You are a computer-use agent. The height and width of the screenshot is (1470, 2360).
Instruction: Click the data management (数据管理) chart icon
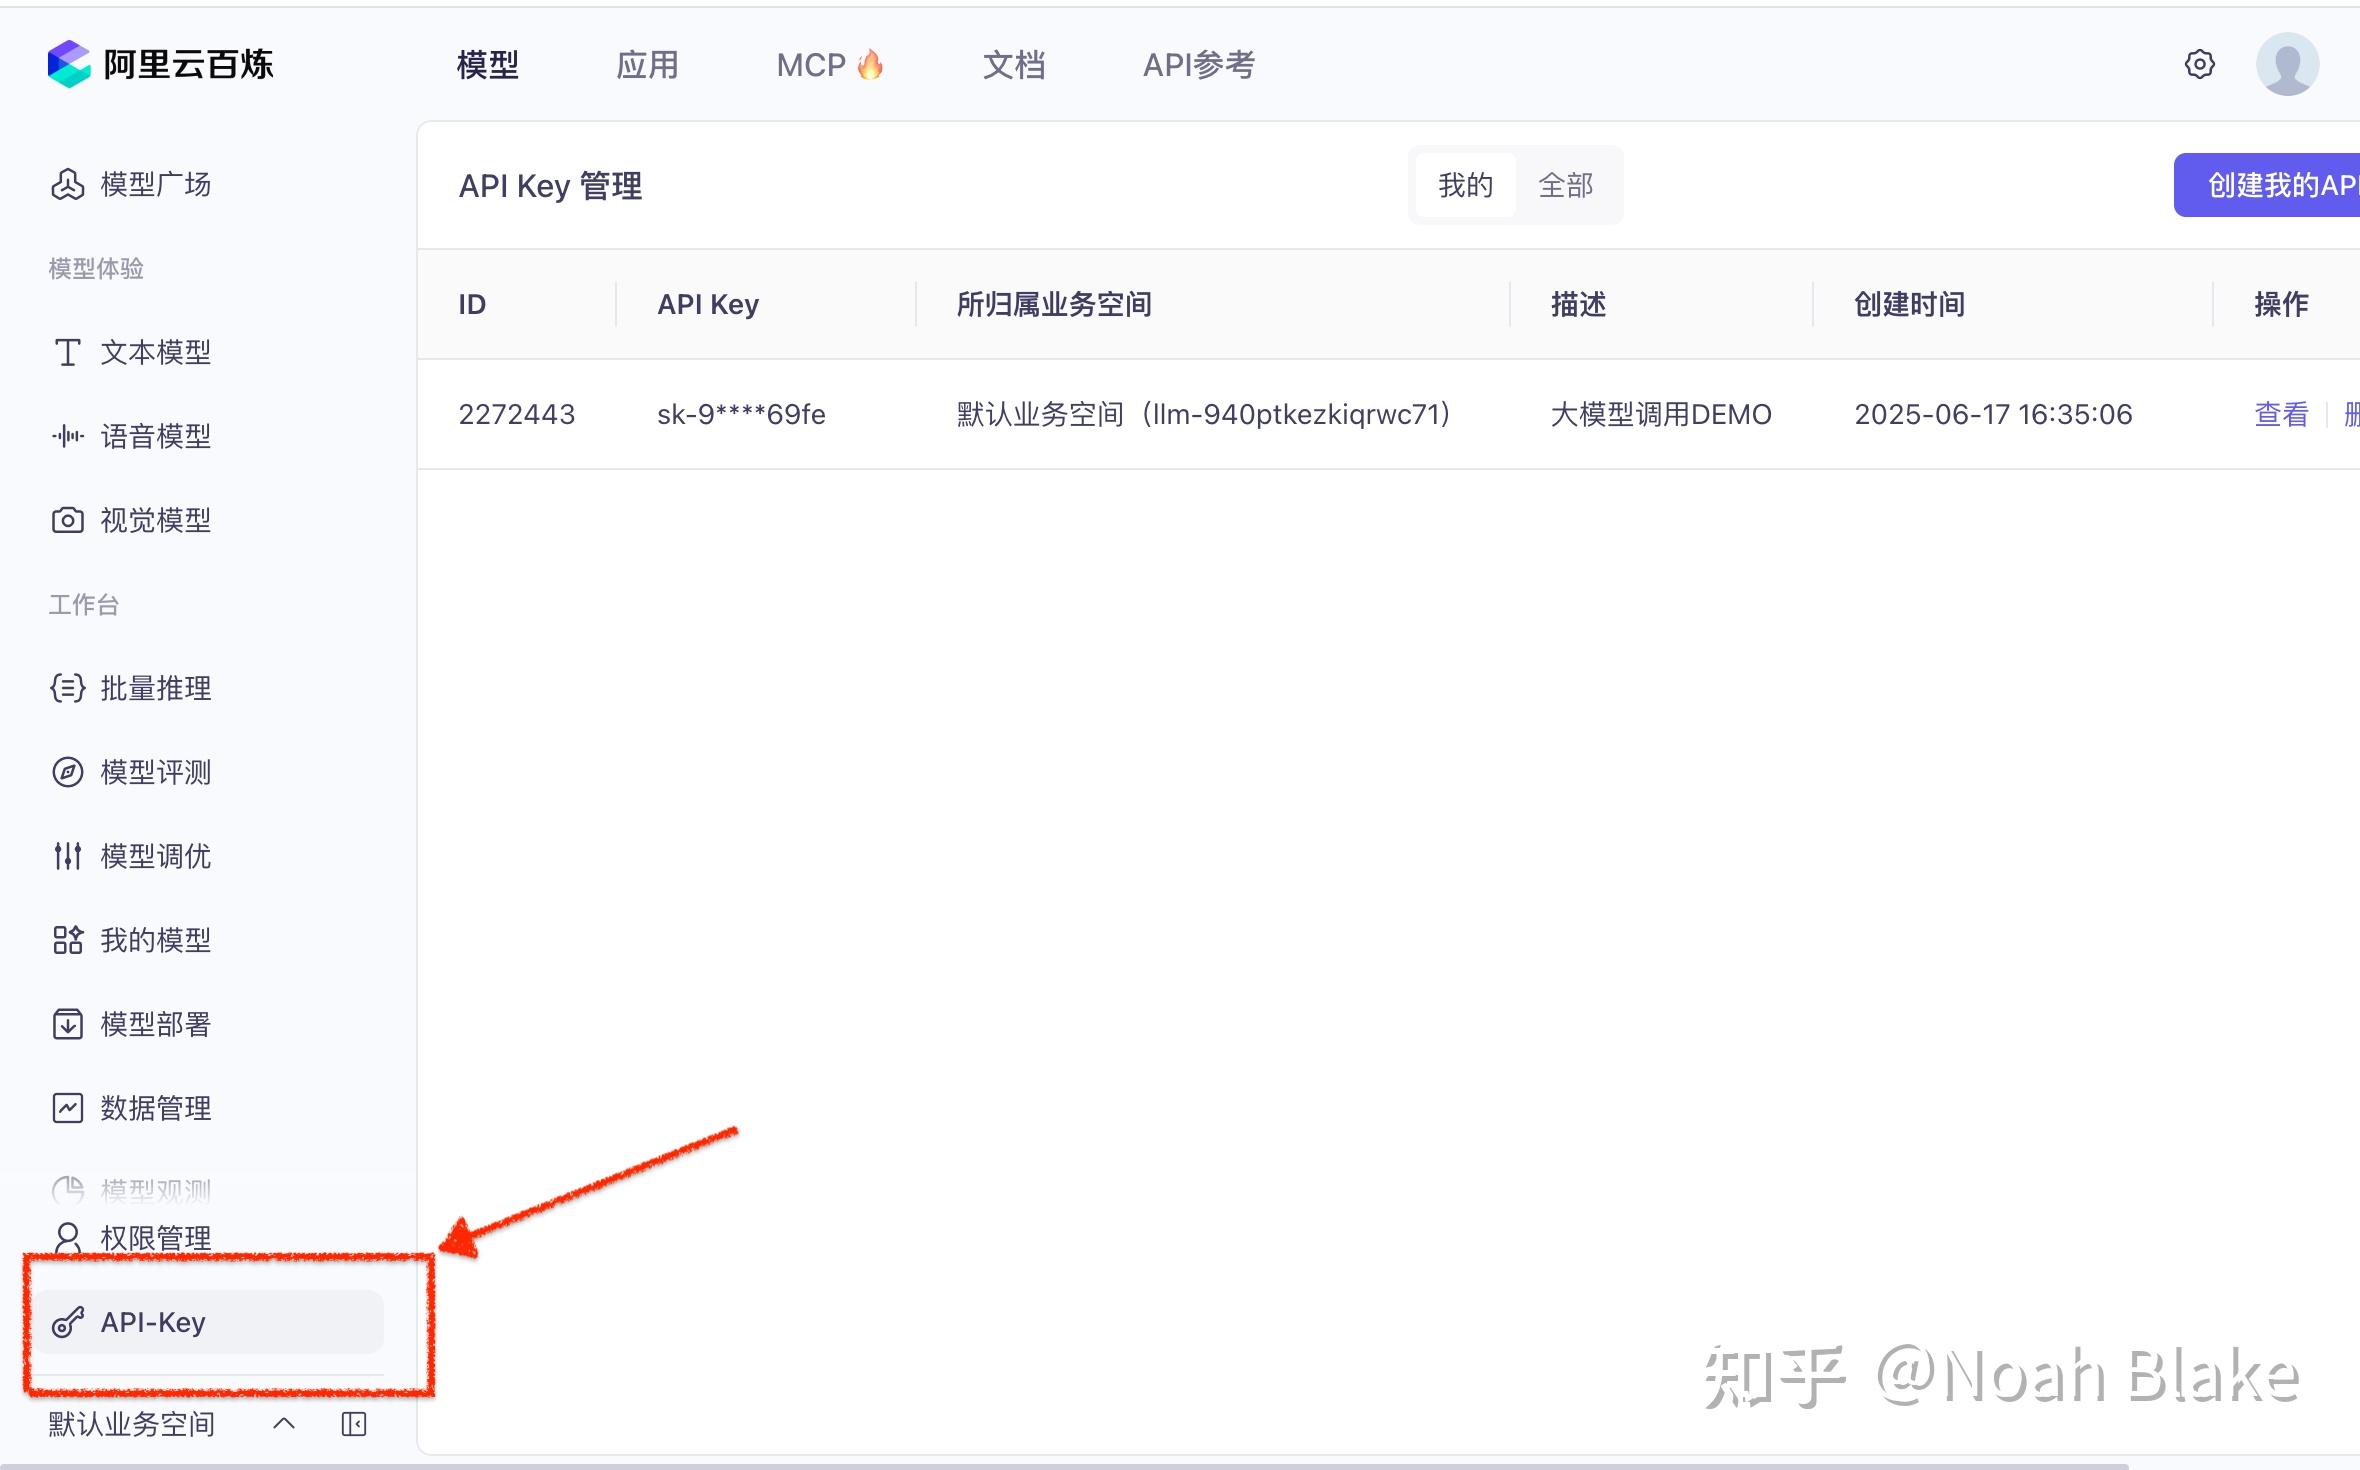tap(67, 1108)
